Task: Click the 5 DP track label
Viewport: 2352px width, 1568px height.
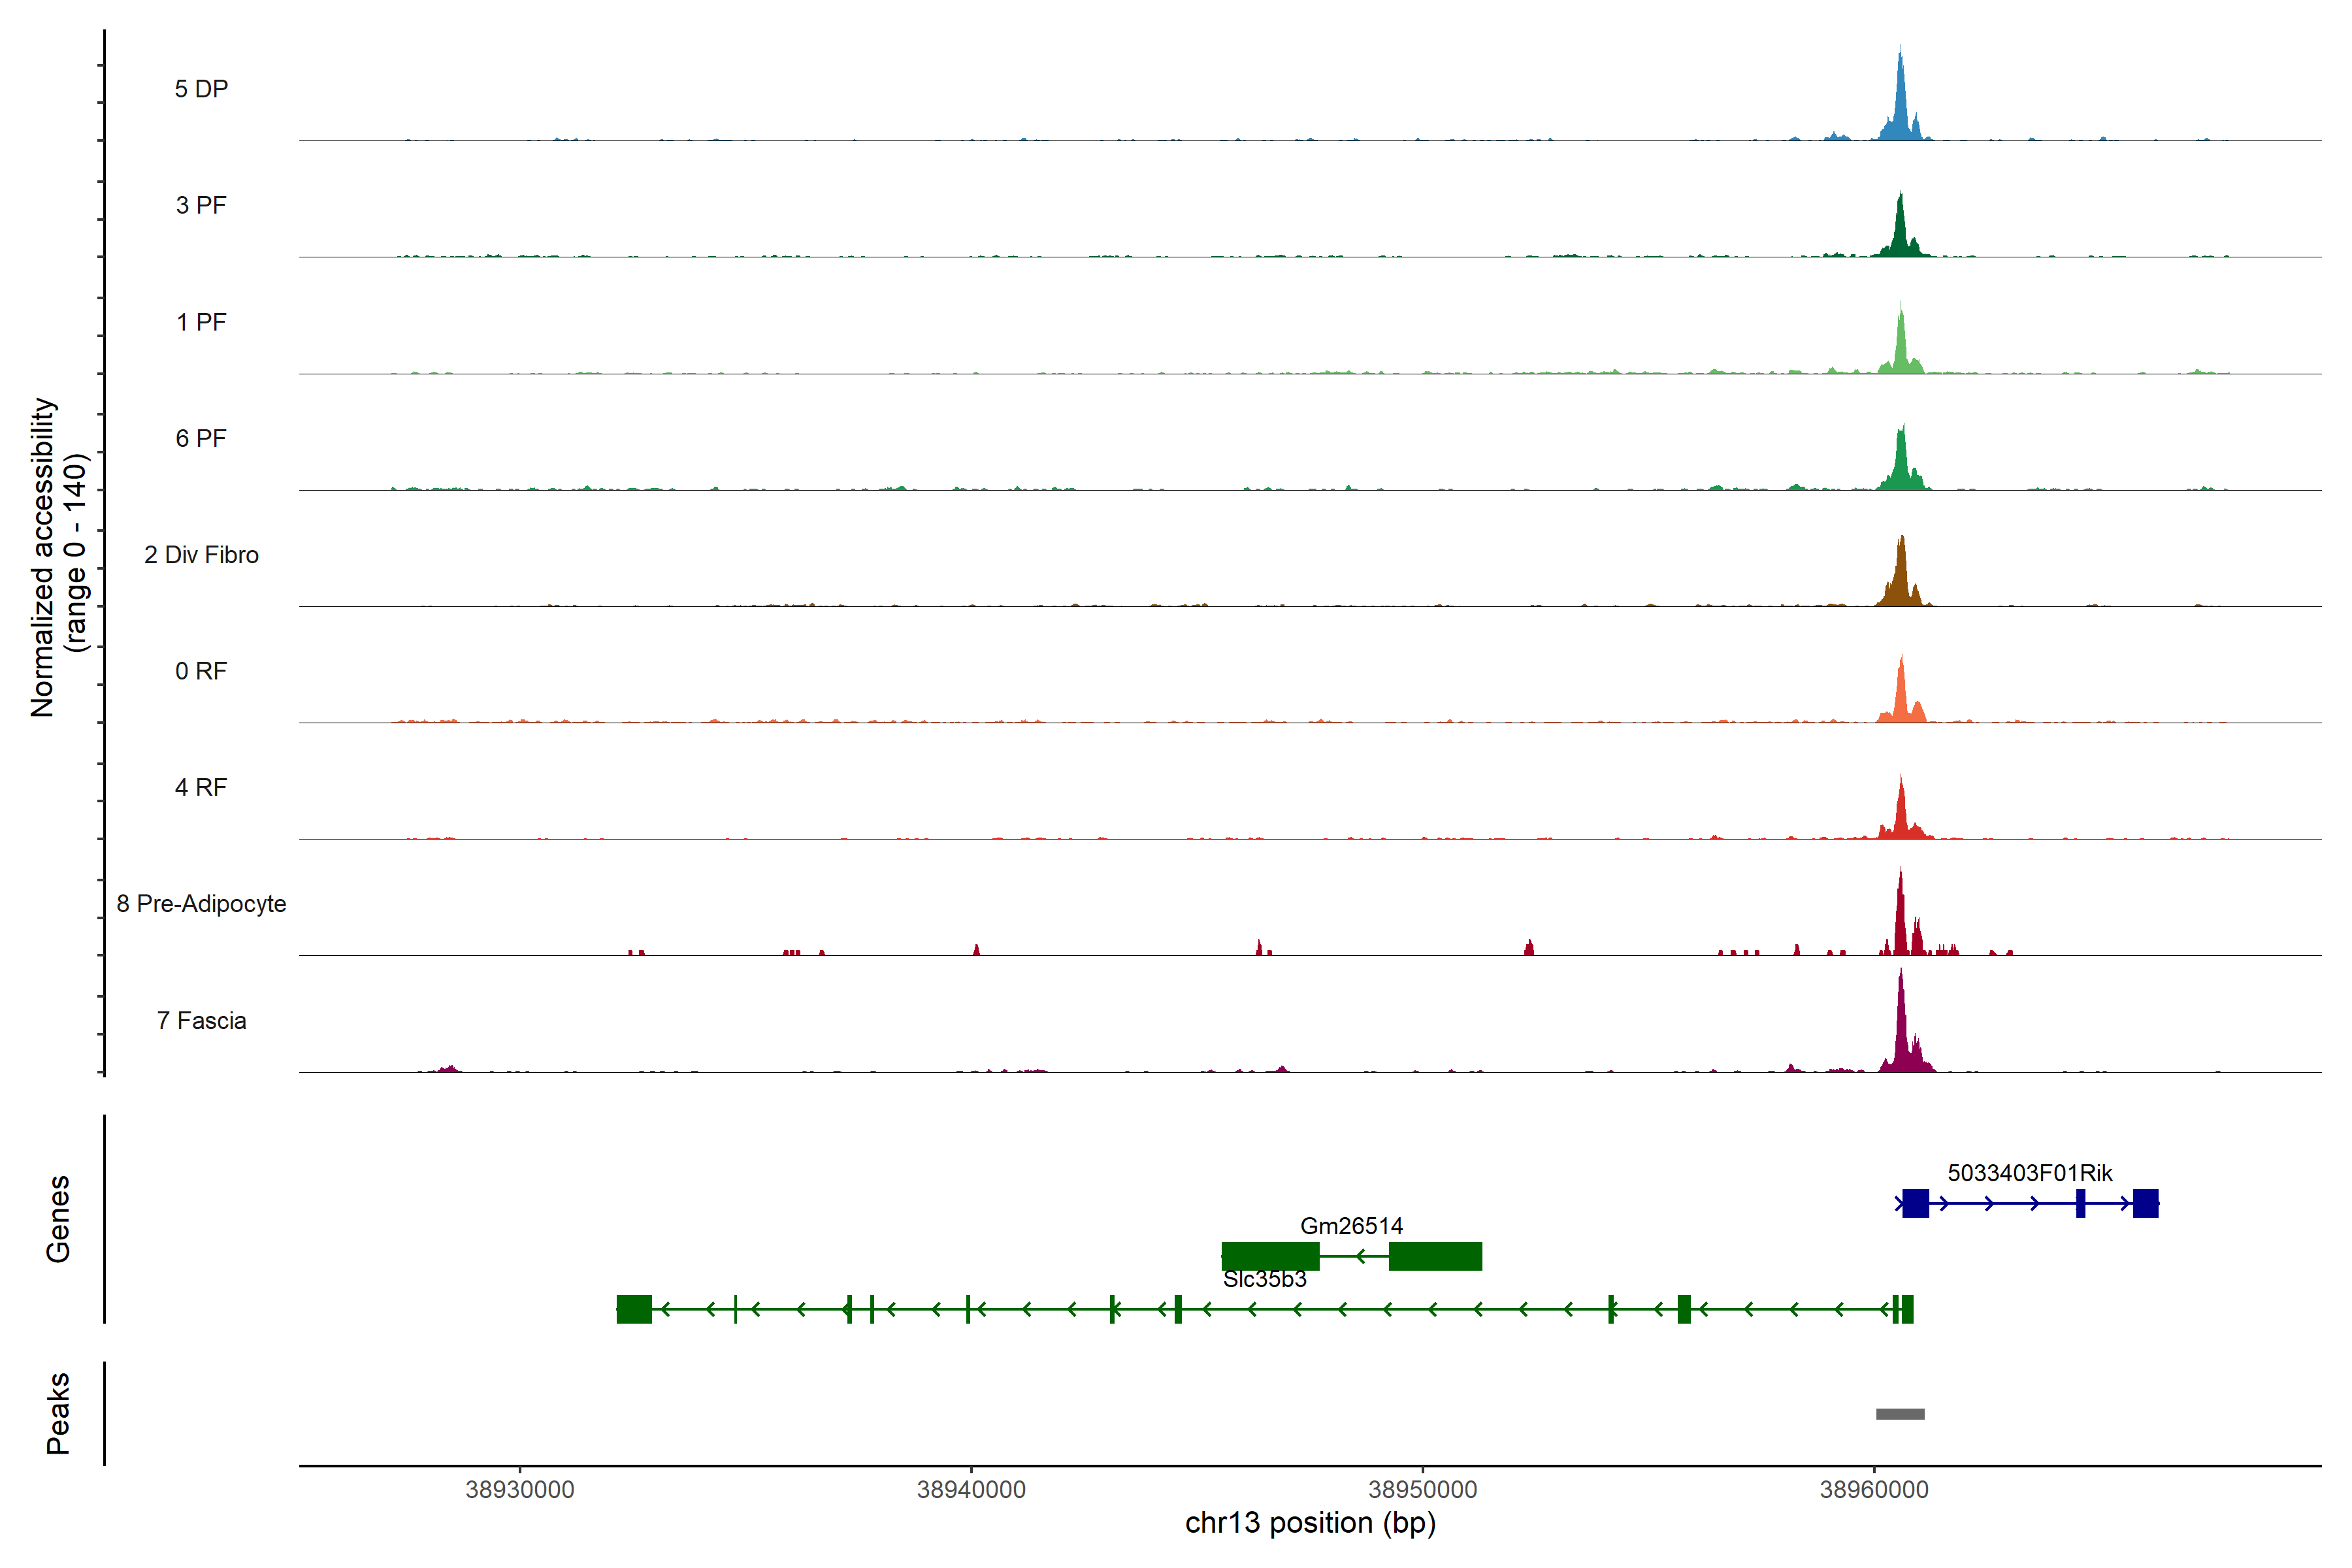Action: [201, 89]
